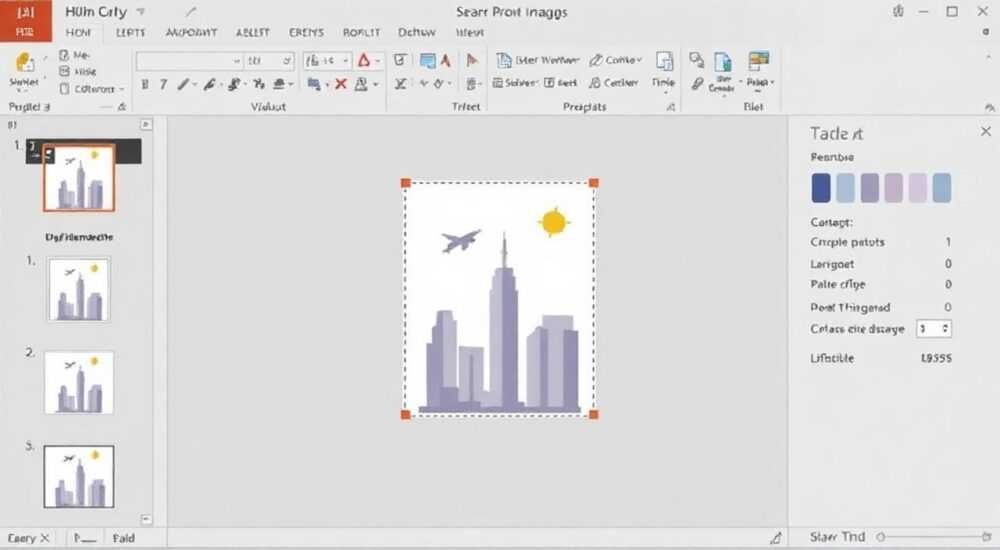Image resolution: width=1000 pixels, height=550 pixels.
Task: Click the colorful picture icon above Pabgt
Action: click(x=759, y=61)
